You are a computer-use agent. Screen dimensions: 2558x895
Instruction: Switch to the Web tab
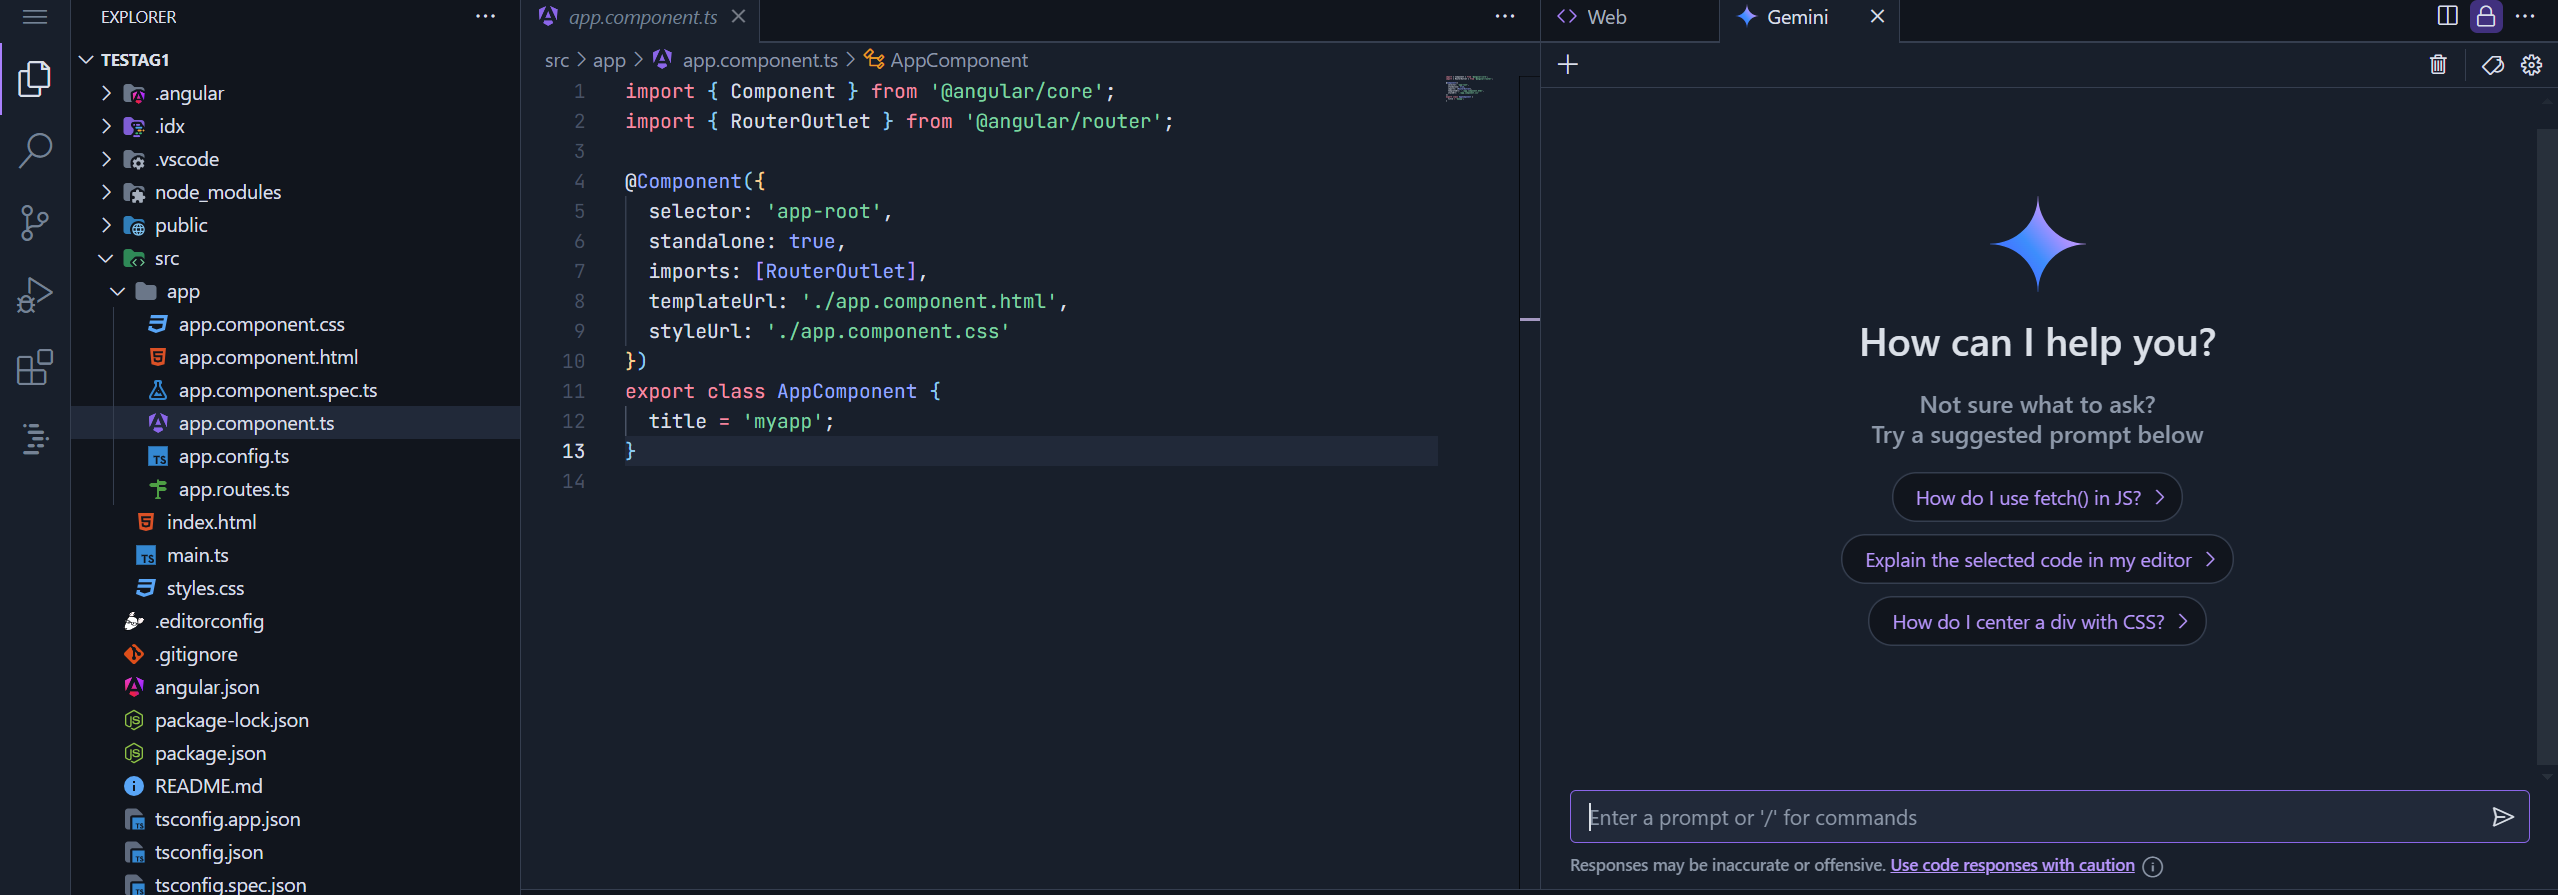coord(1605,17)
